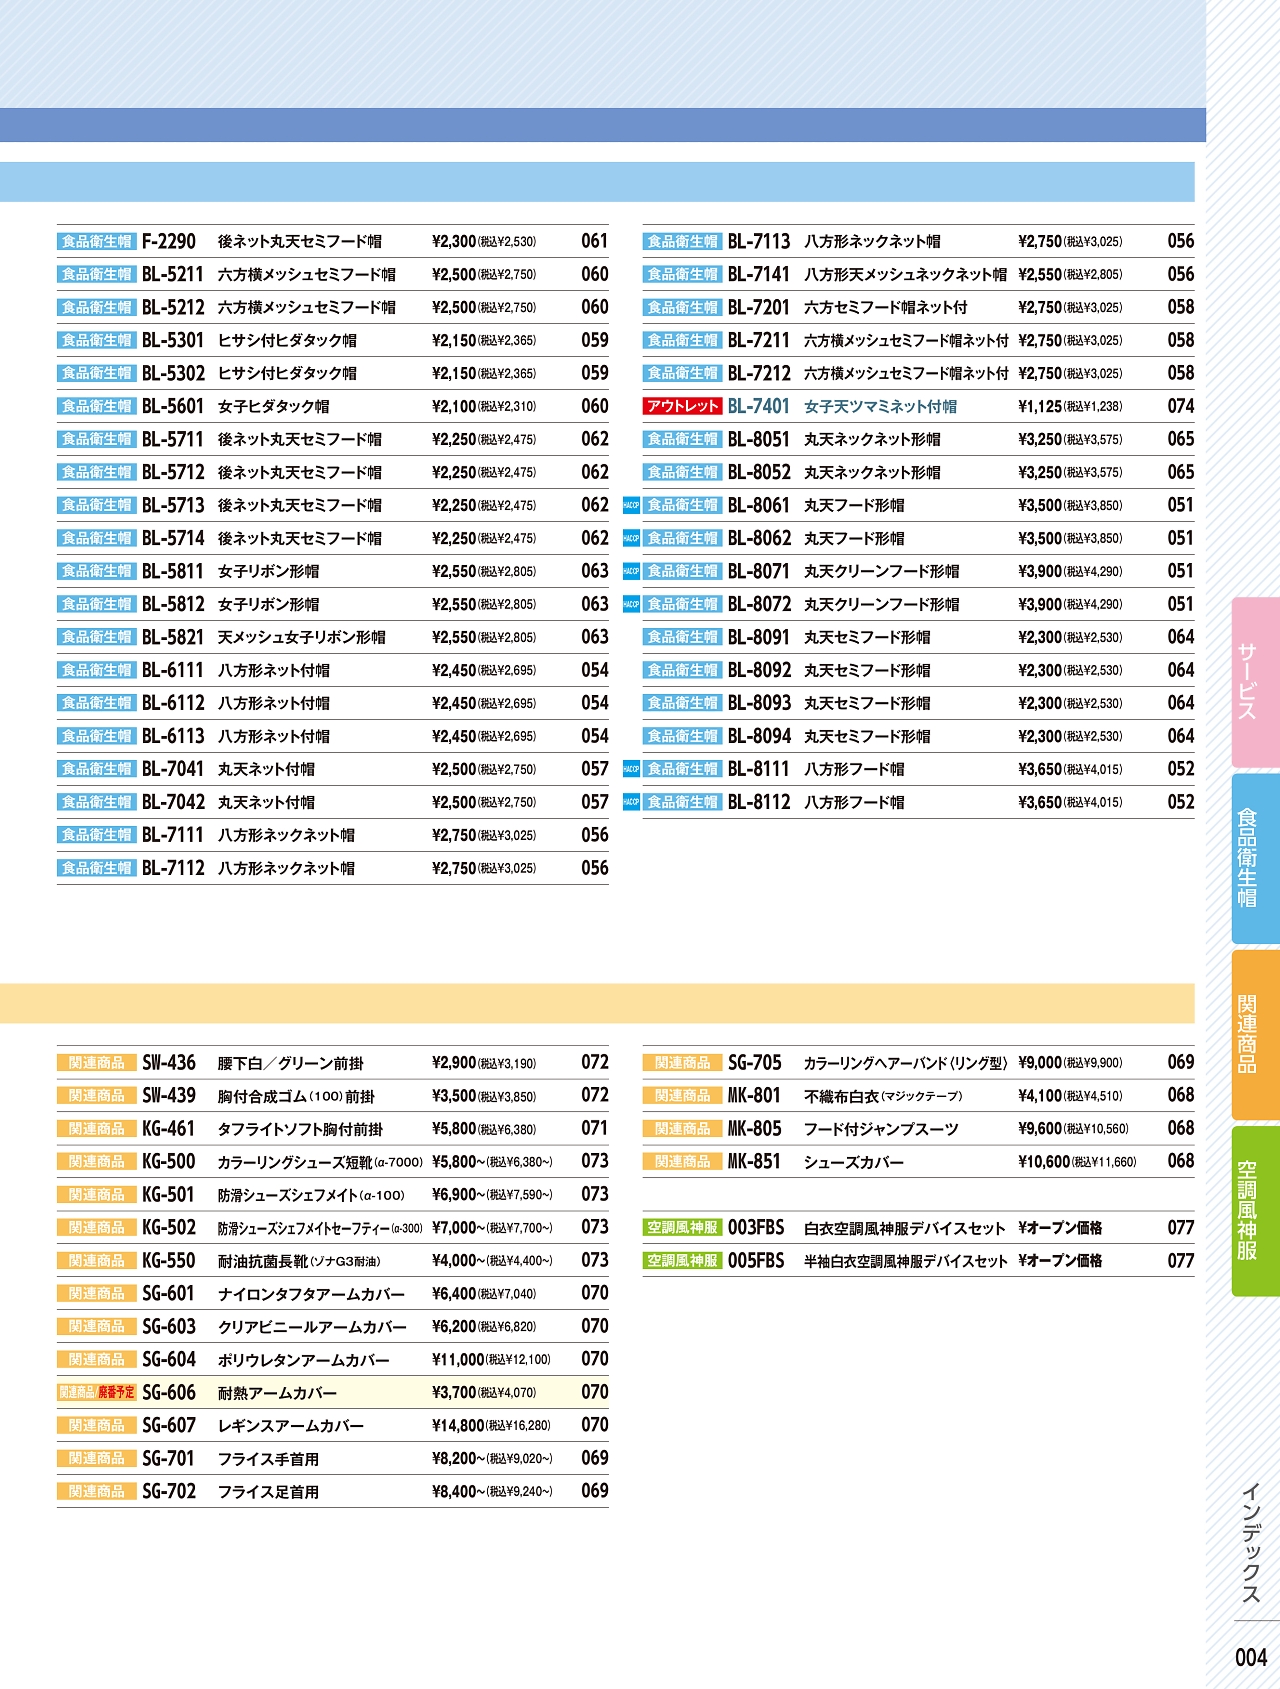Select the orange 関連商品 side tab
Viewport: 1280px width, 1689px height.
point(1254,1034)
